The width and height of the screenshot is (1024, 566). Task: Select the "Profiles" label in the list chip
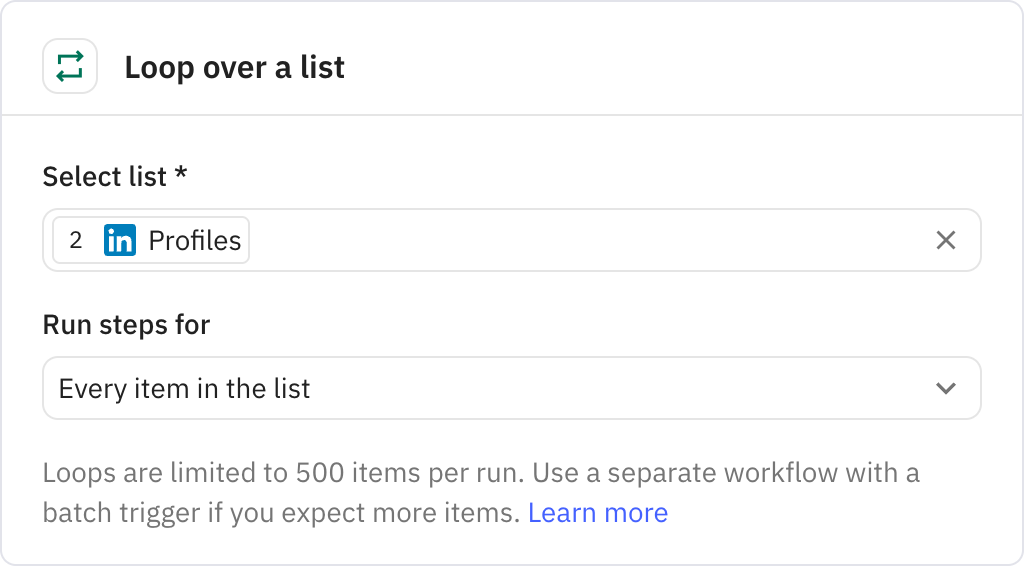195,241
